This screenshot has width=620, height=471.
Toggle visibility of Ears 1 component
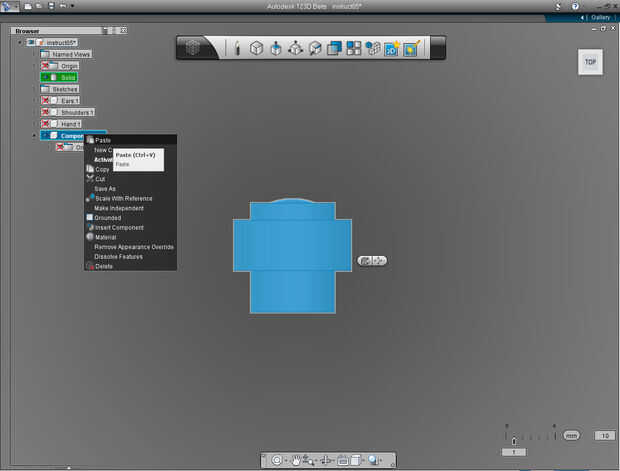[45, 100]
